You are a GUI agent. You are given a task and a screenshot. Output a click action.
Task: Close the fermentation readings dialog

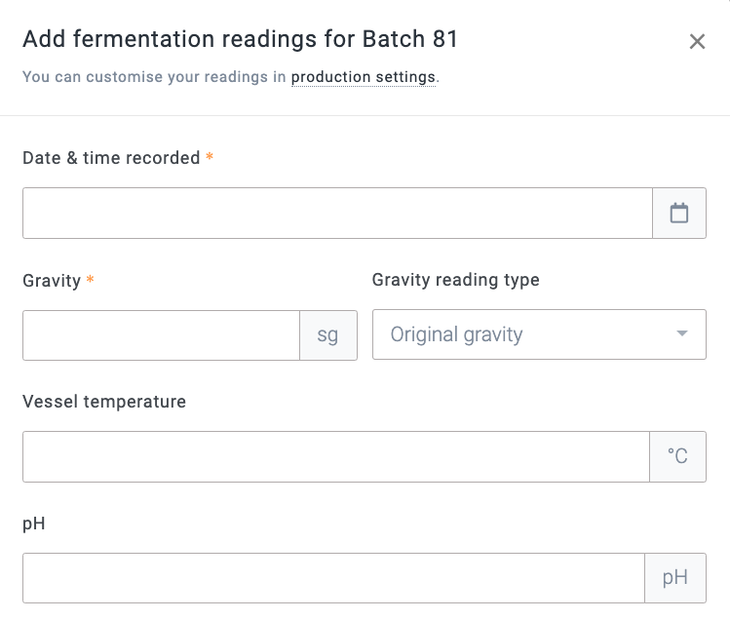697,41
